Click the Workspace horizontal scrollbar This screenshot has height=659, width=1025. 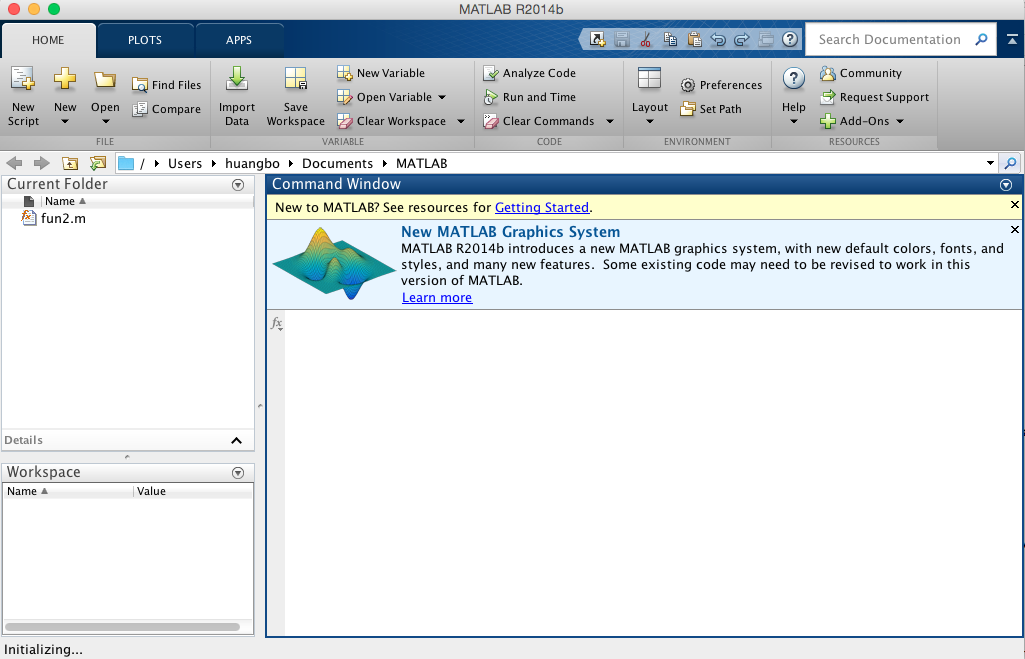(x=123, y=627)
